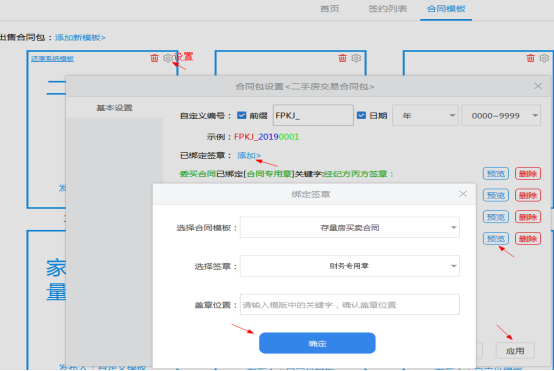Click trash icon on the middle template card
The height and width of the screenshot is (371, 554).
click(342, 58)
